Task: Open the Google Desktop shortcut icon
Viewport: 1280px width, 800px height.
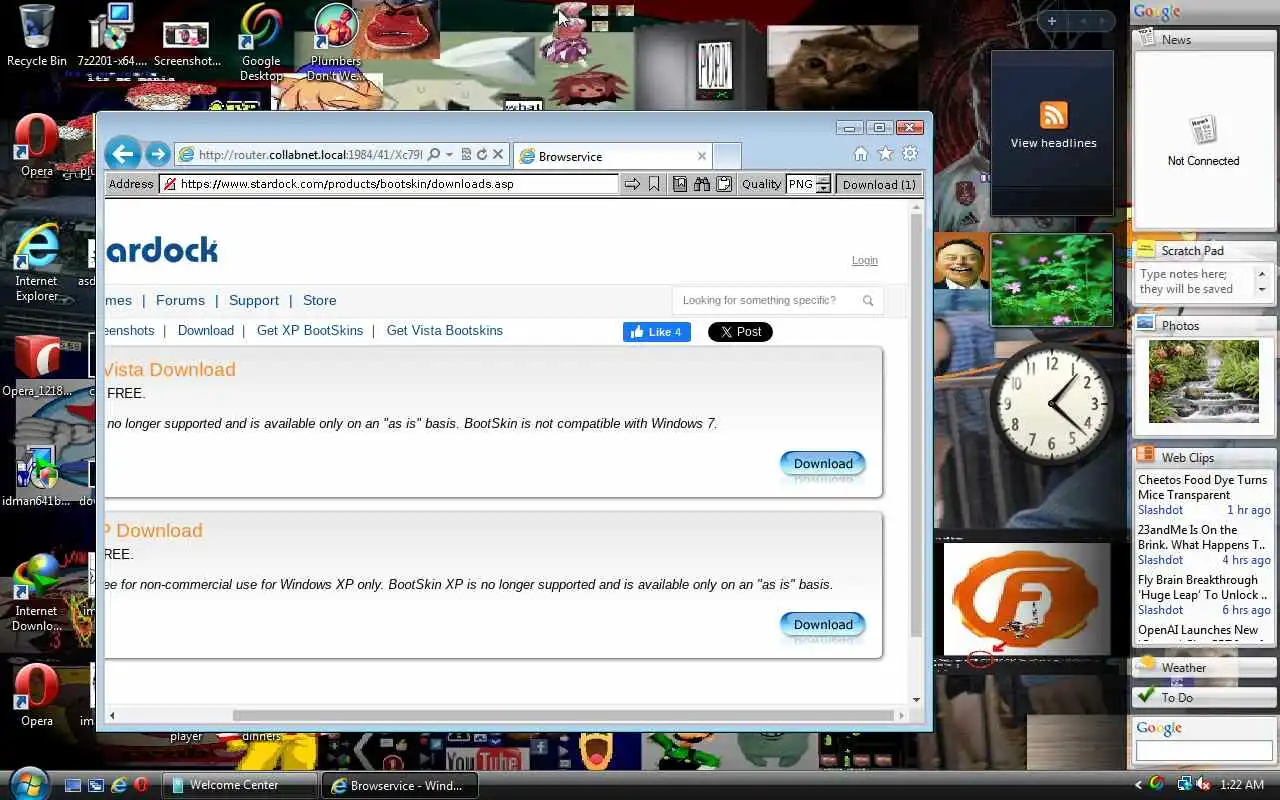Action: [x=261, y=43]
